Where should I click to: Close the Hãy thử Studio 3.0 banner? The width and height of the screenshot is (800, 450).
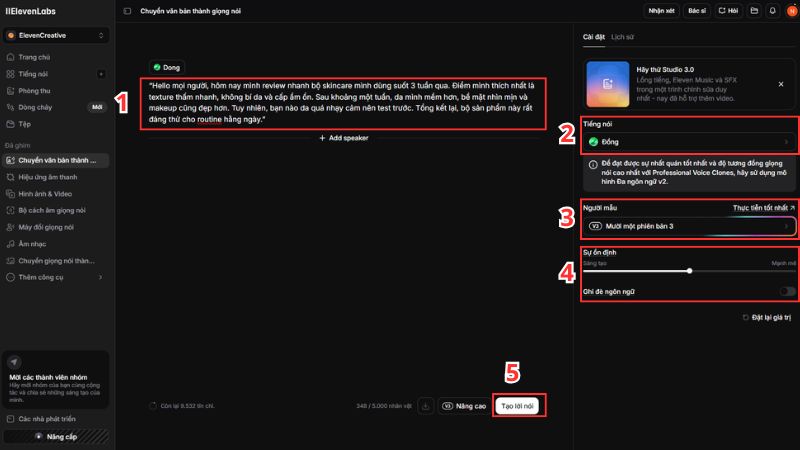point(781,84)
